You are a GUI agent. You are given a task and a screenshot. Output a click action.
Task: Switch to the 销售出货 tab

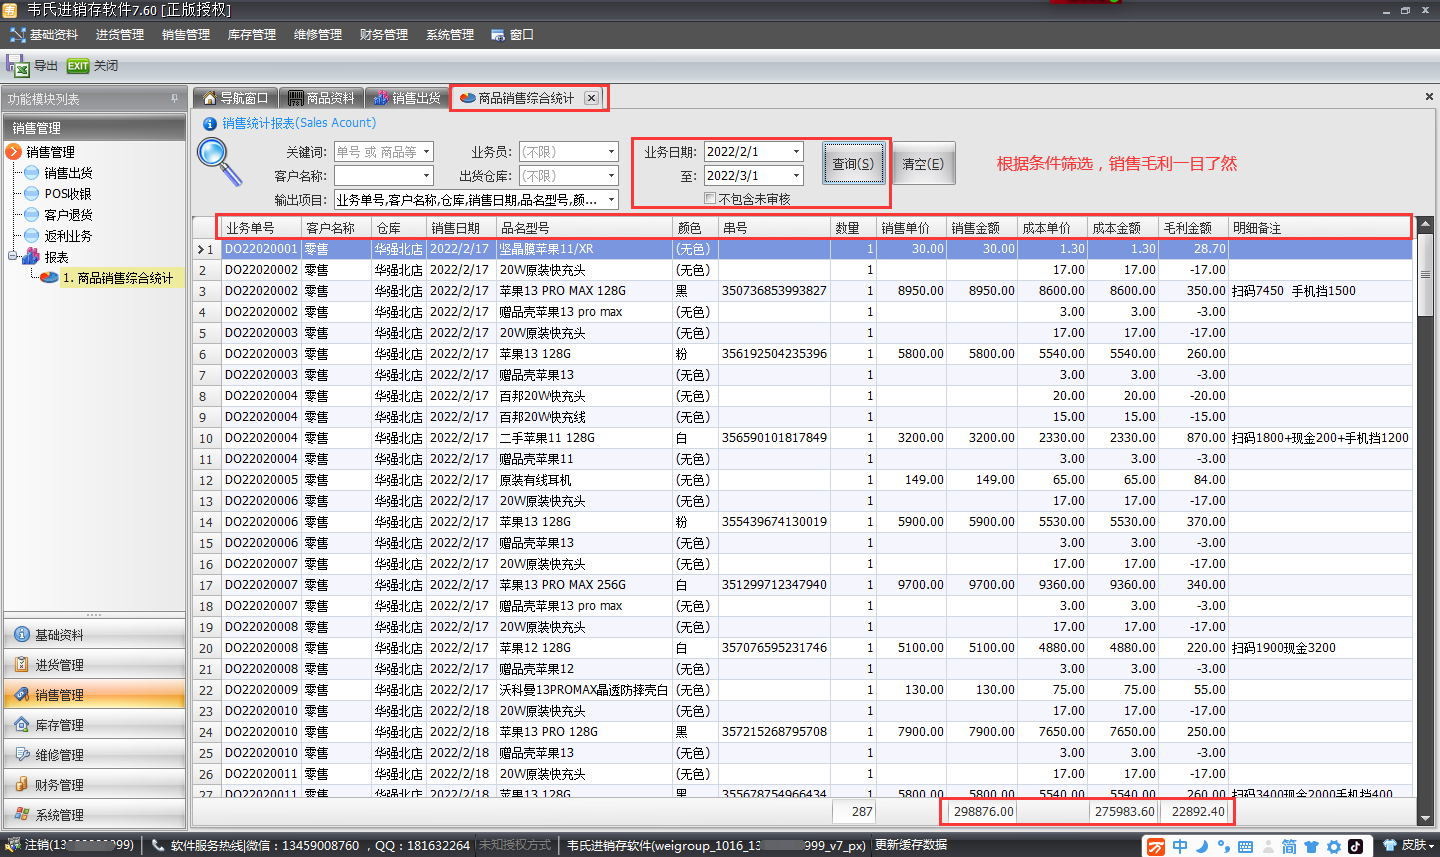(407, 98)
